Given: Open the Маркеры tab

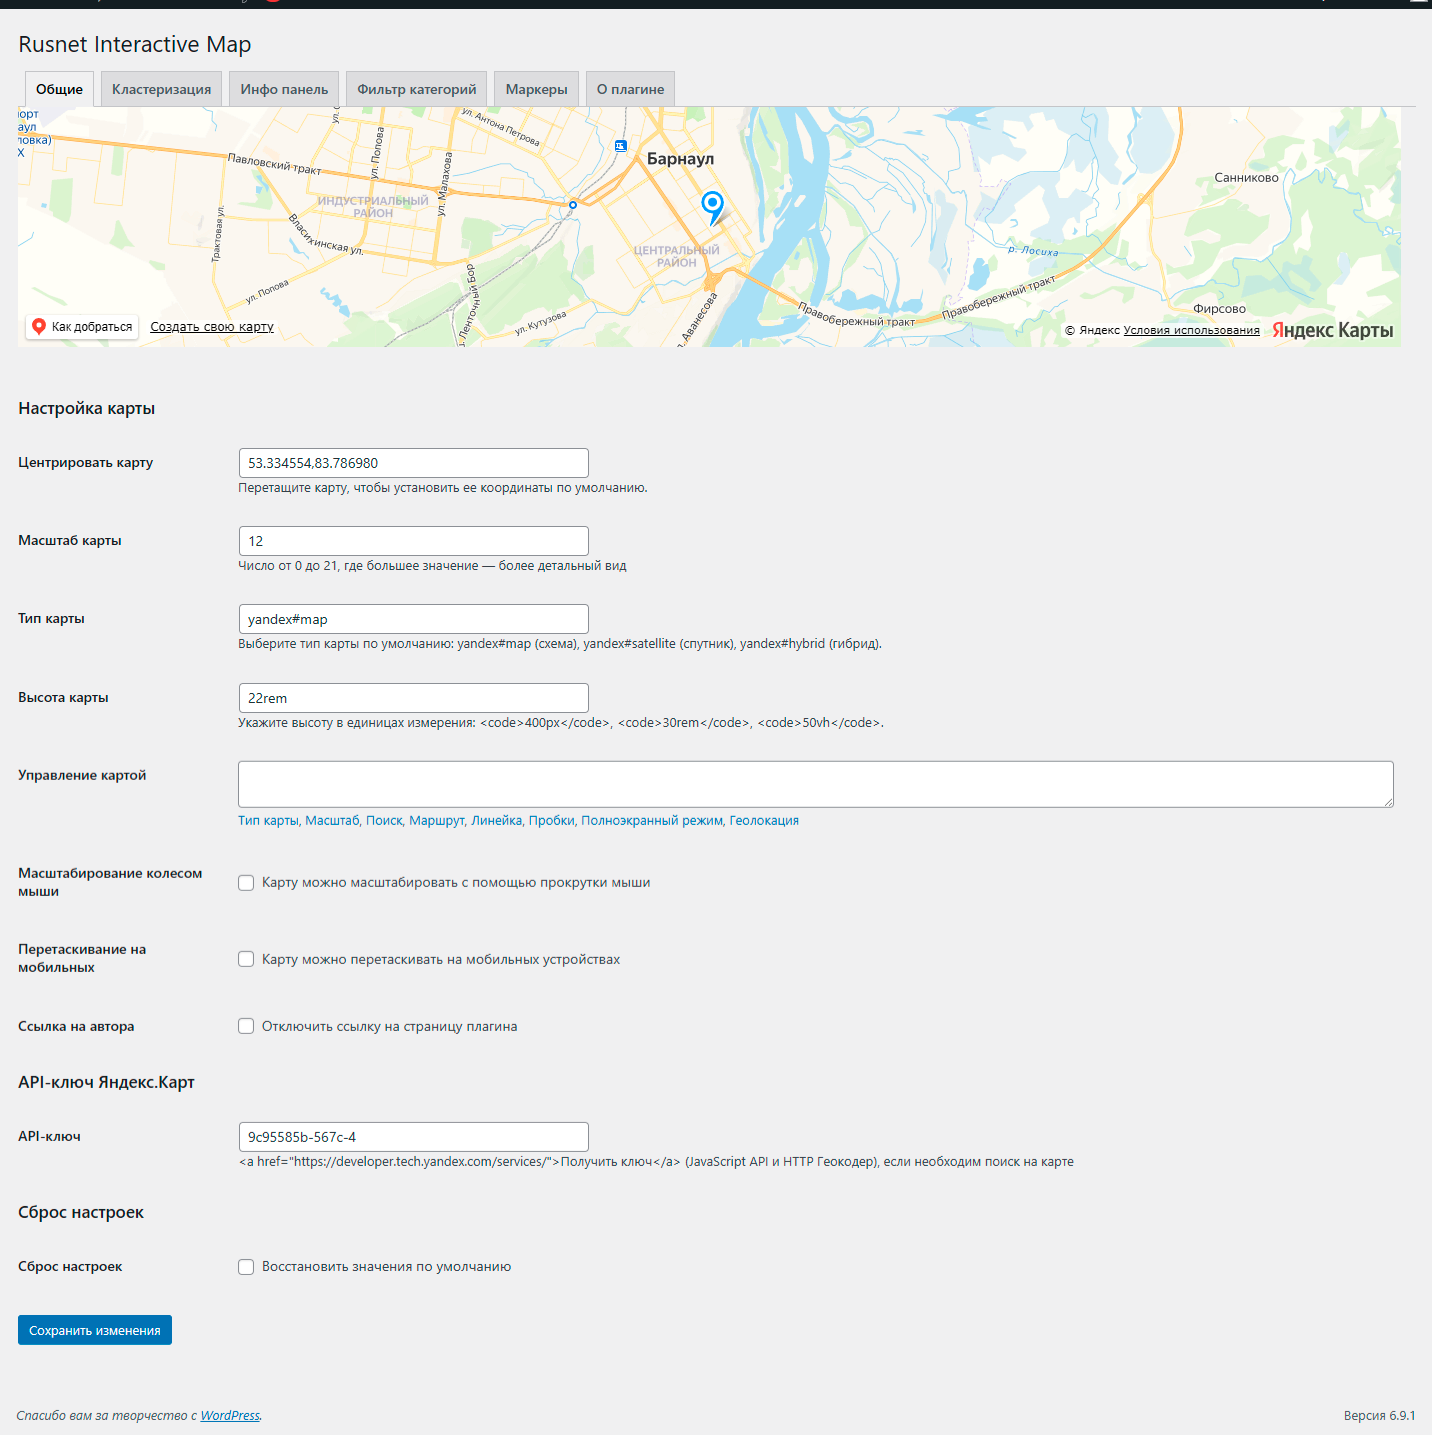Looking at the screenshot, I should tap(537, 89).
